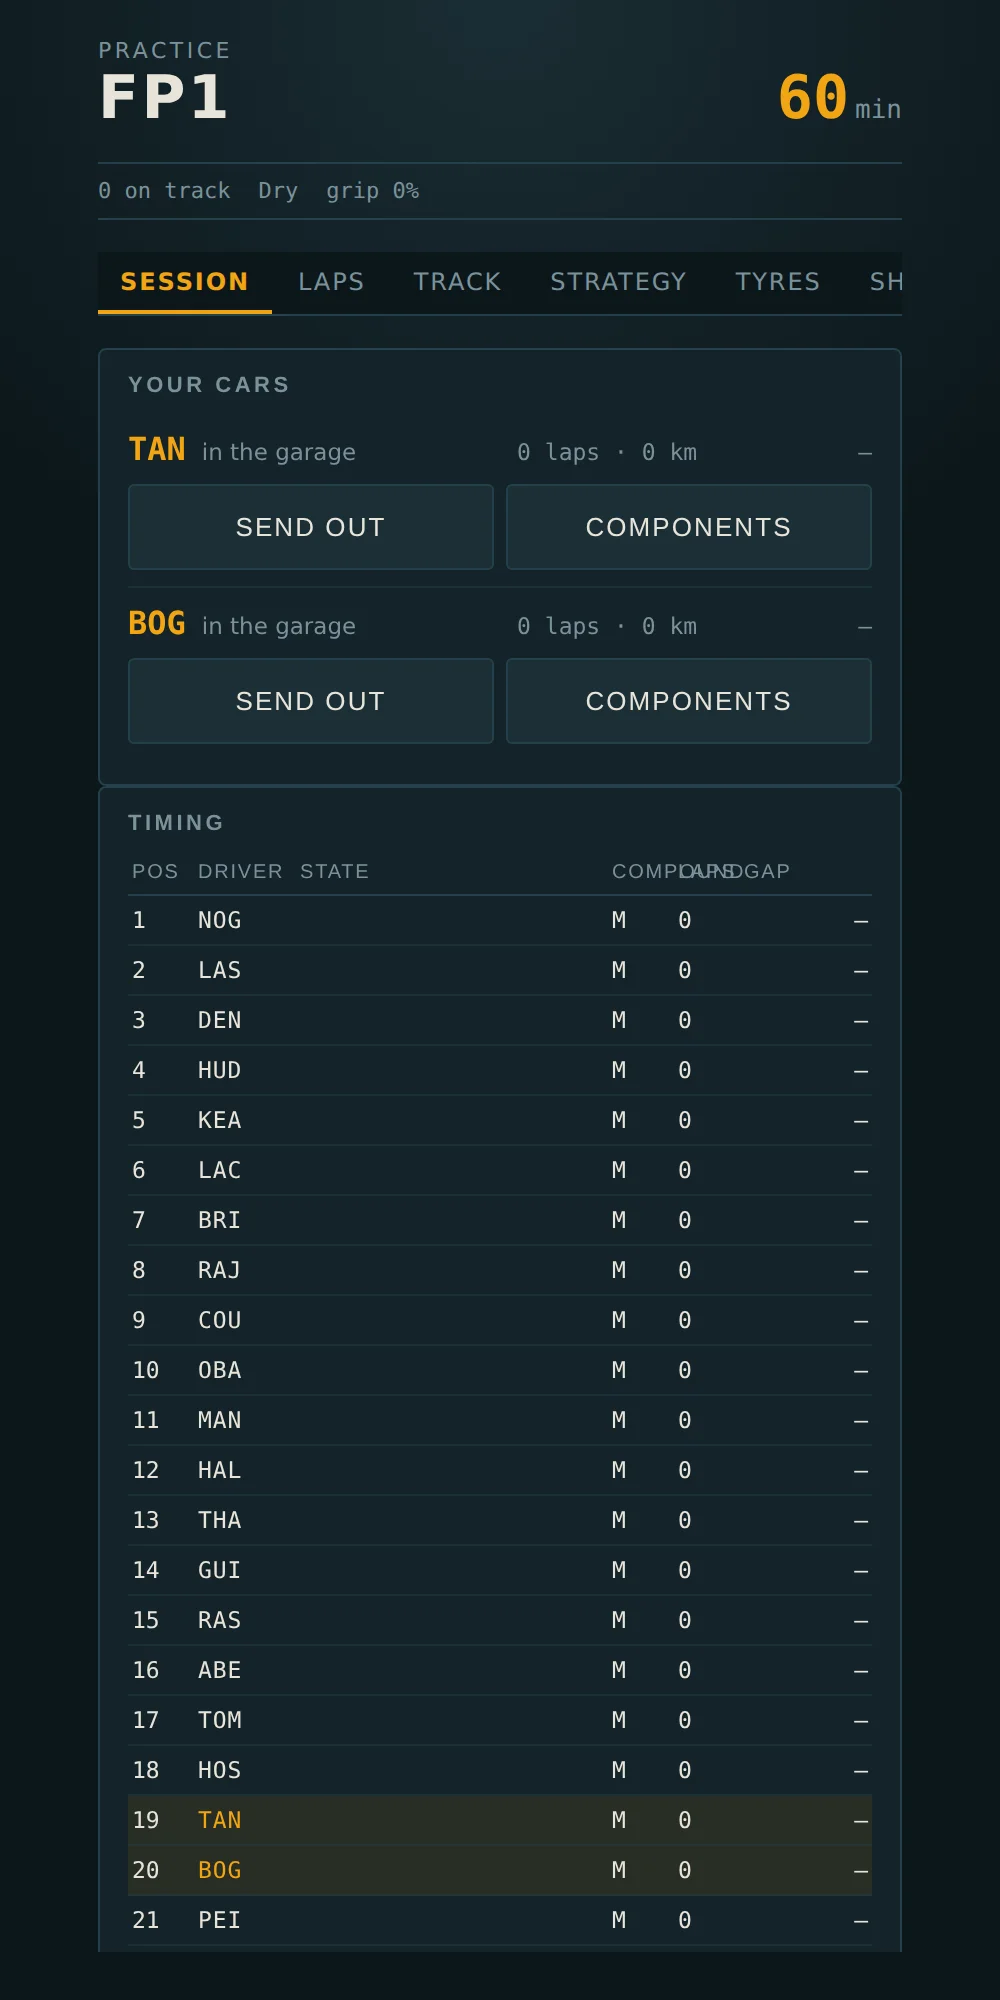Open Components for the BOG car
Viewport: 1000px width, 2000px height.
689,701
